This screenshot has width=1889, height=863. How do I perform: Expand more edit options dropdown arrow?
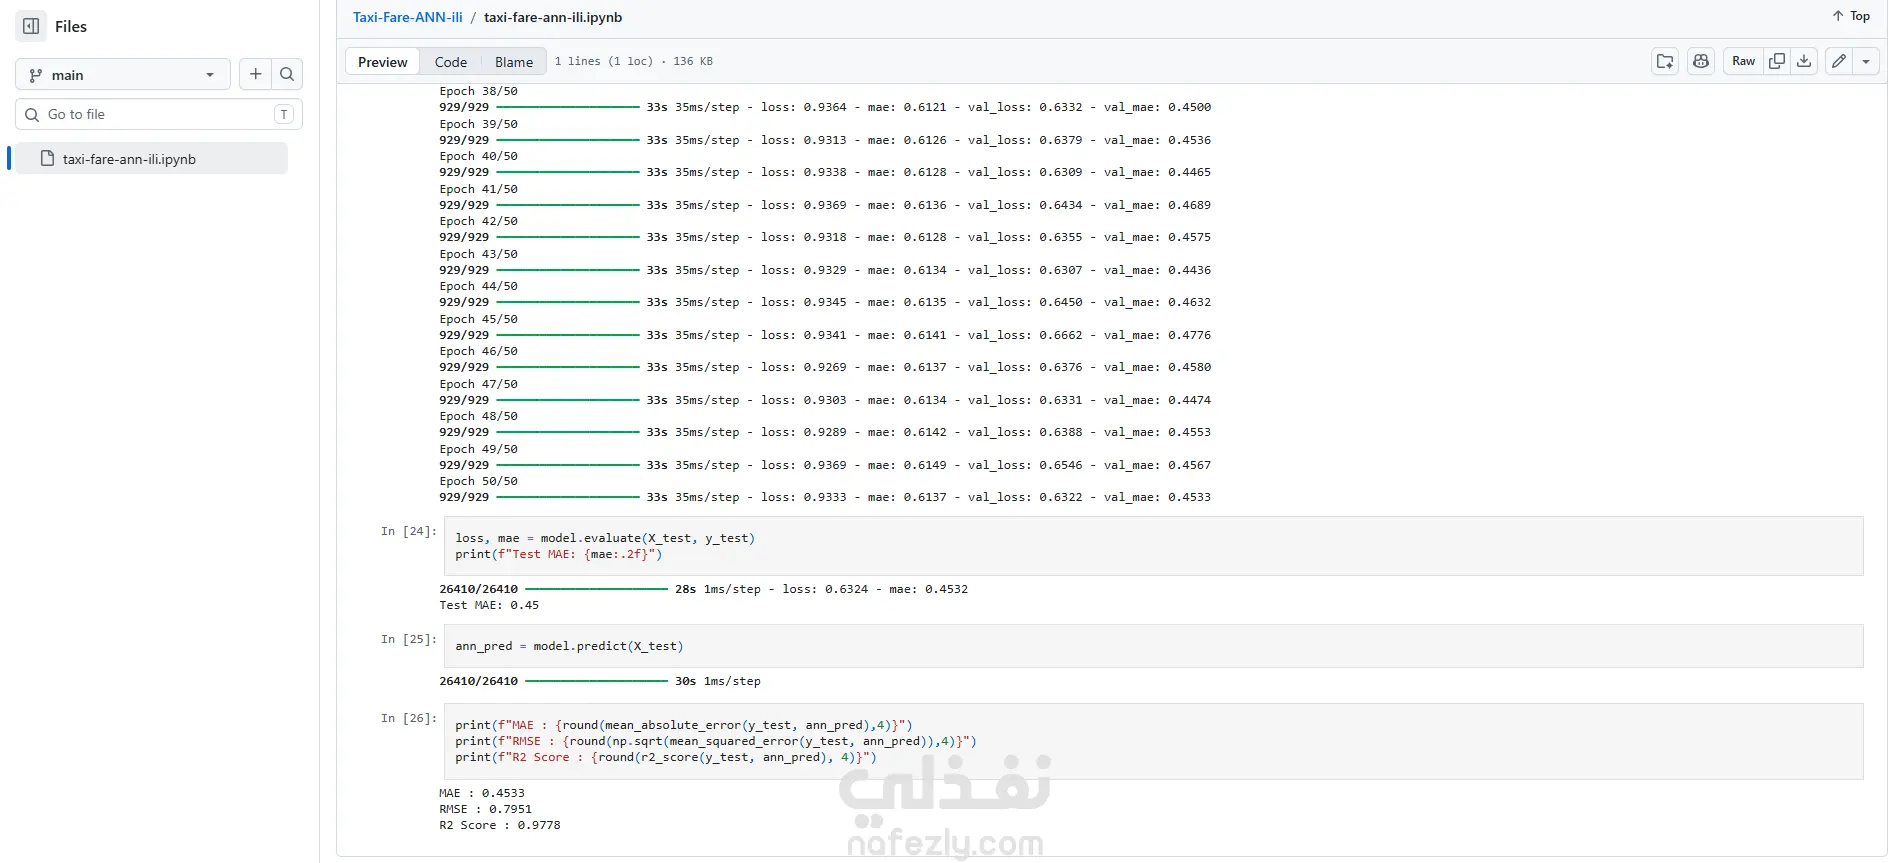[x=1866, y=61]
